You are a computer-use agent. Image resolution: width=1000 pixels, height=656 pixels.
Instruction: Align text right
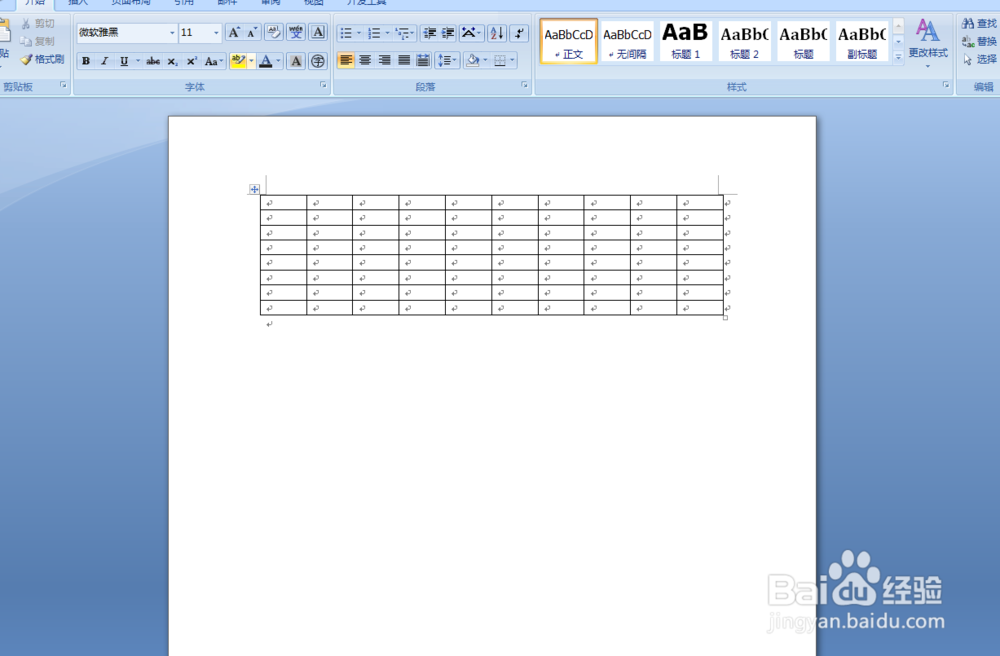point(385,61)
